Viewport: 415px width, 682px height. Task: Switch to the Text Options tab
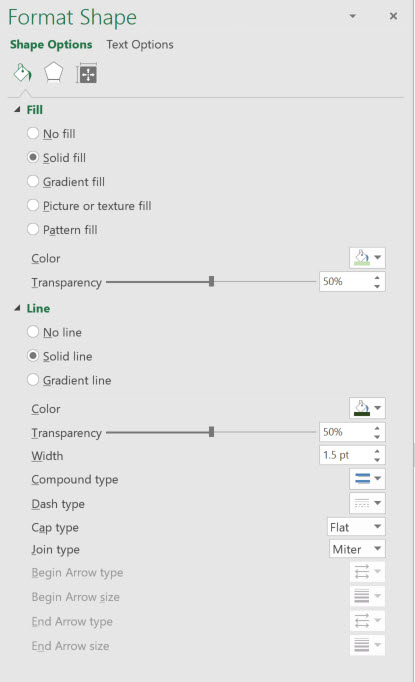point(140,44)
